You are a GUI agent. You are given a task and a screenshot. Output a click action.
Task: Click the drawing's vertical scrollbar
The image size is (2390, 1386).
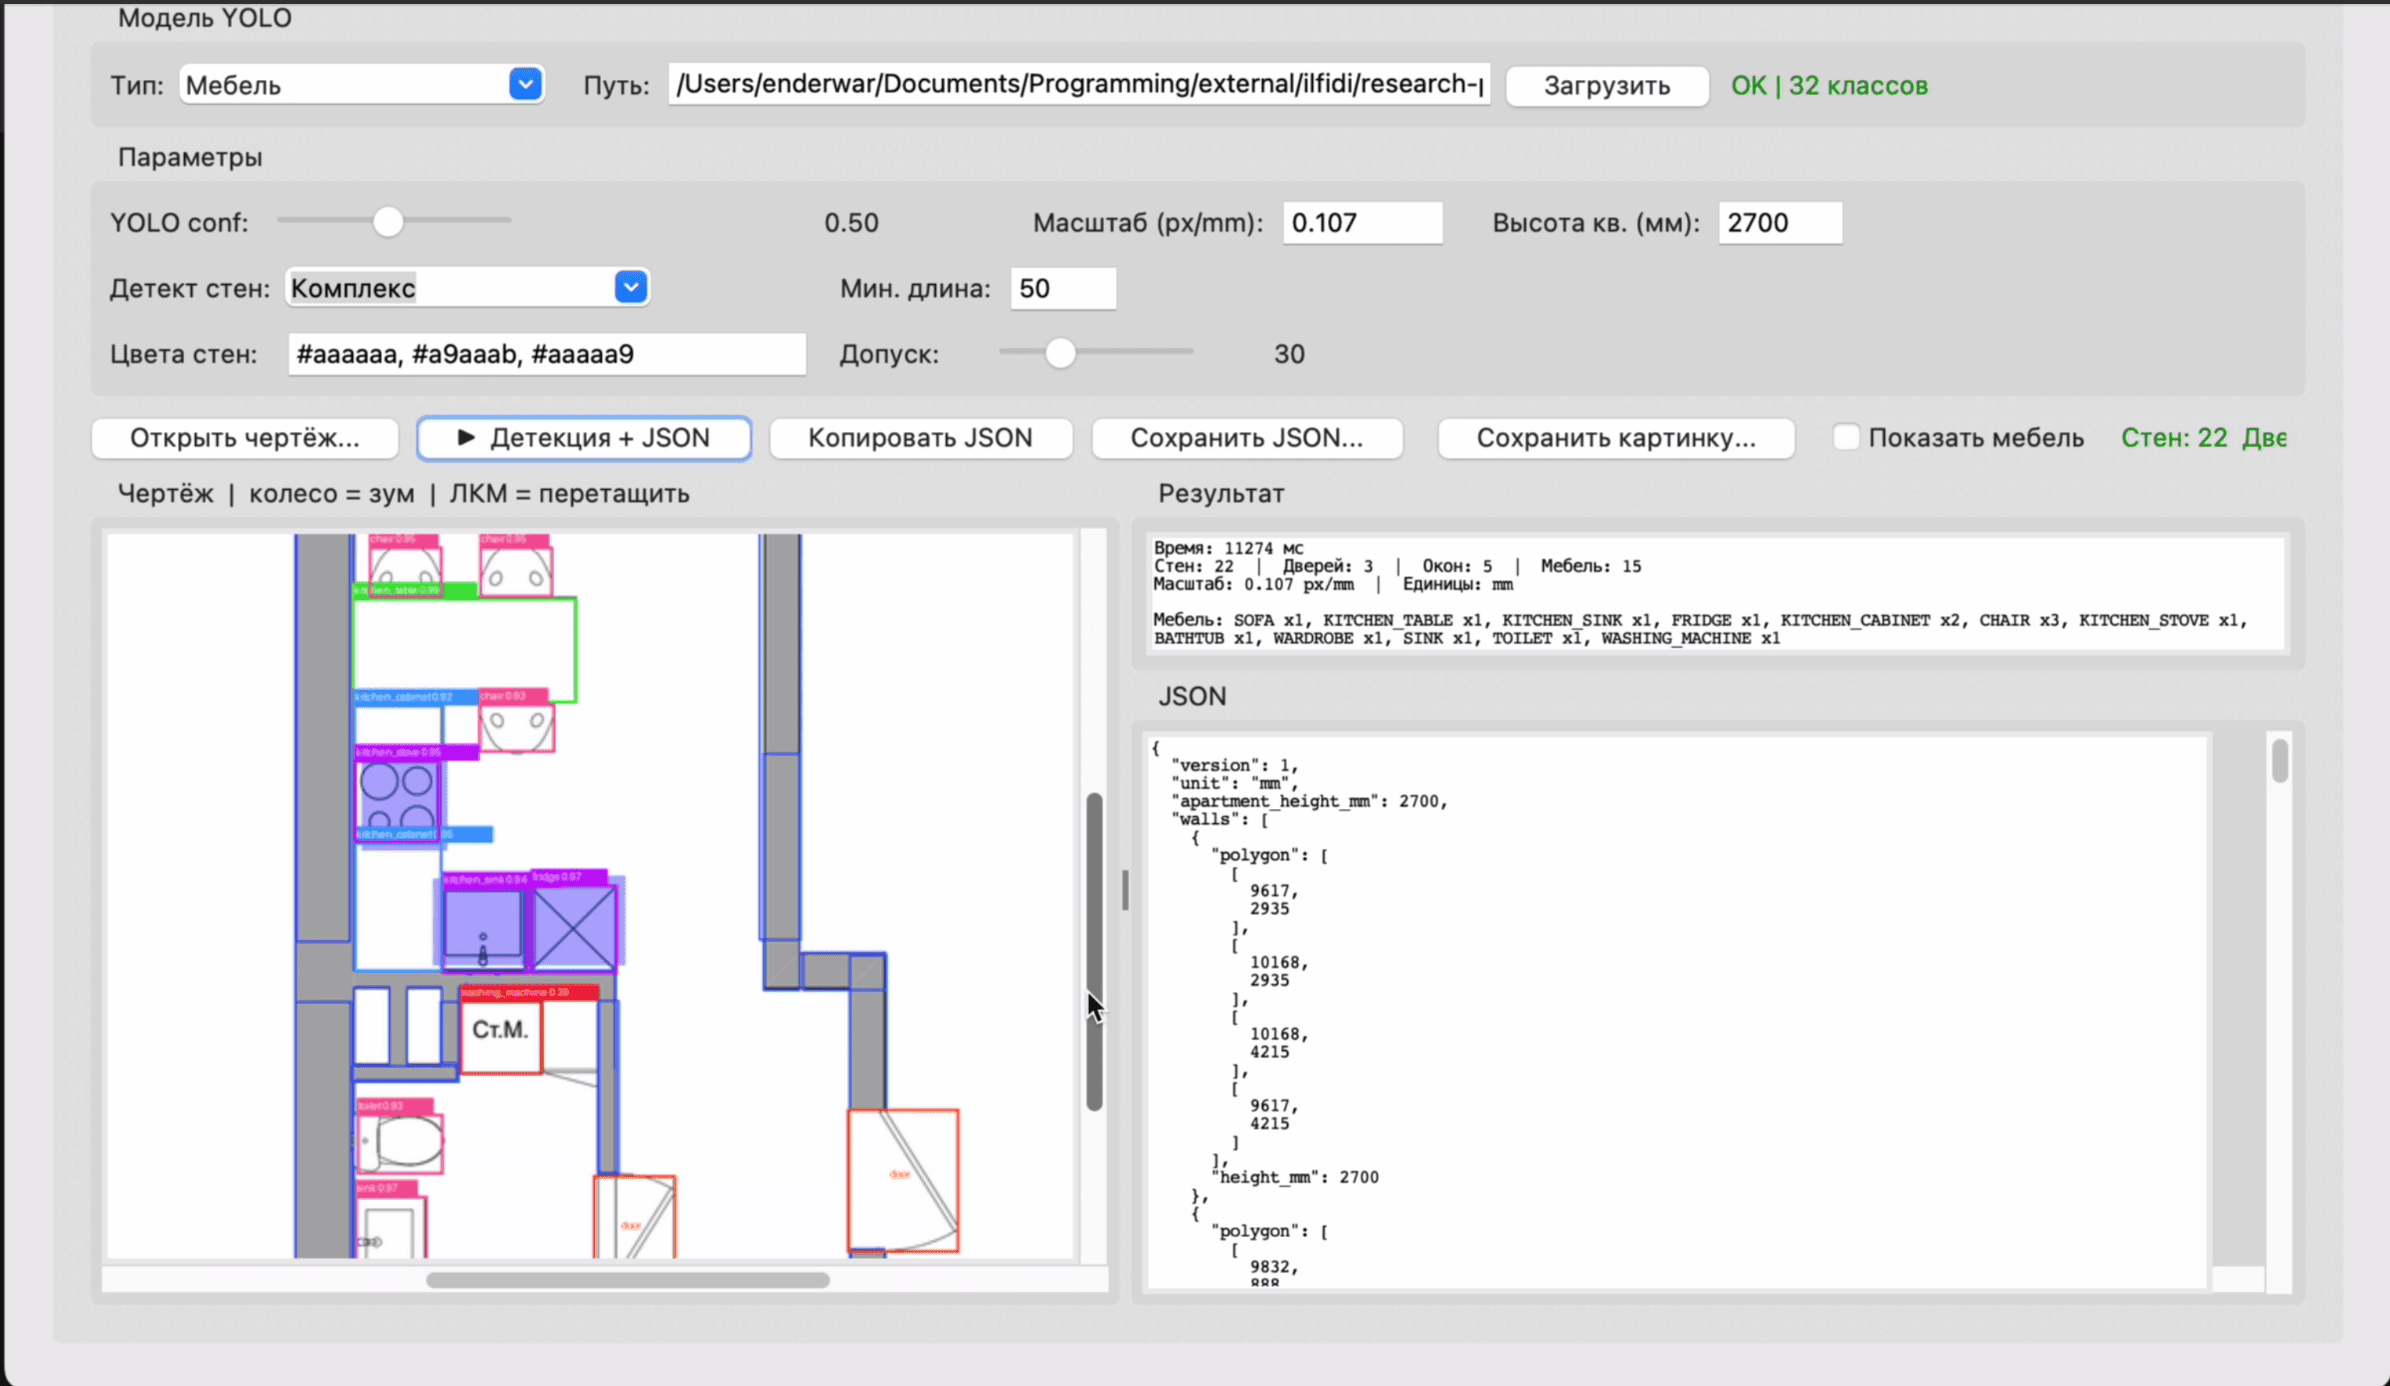[x=1094, y=951]
